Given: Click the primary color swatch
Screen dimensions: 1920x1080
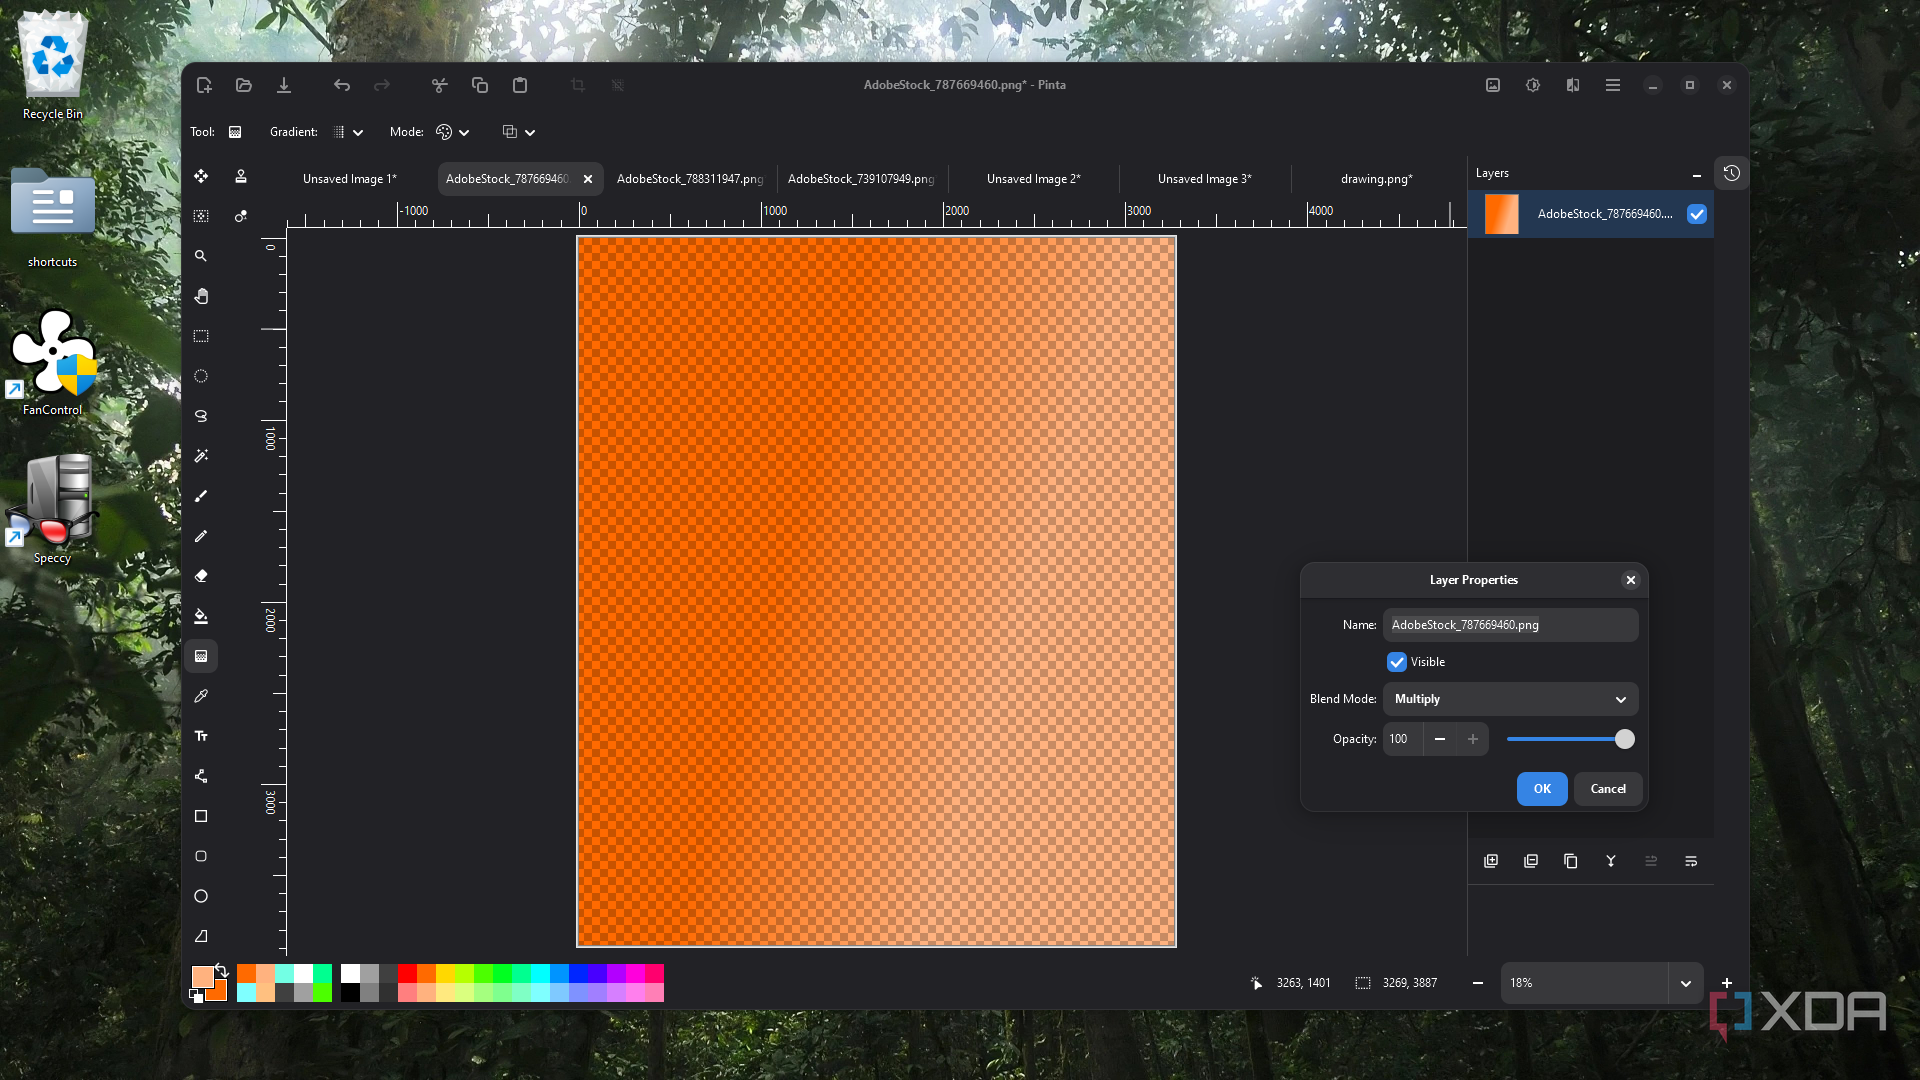Looking at the screenshot, I should click(203, 977).
